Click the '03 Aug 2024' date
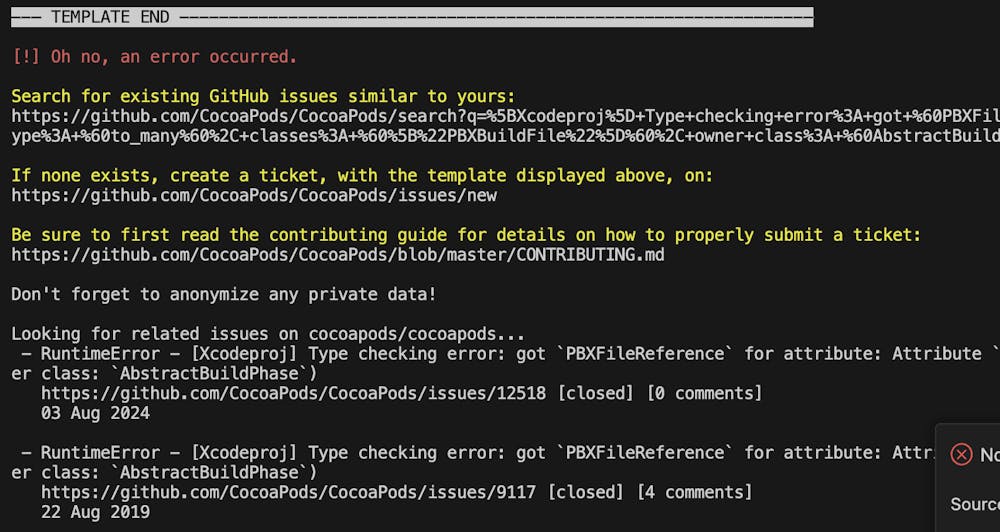 tap(95, 413)
